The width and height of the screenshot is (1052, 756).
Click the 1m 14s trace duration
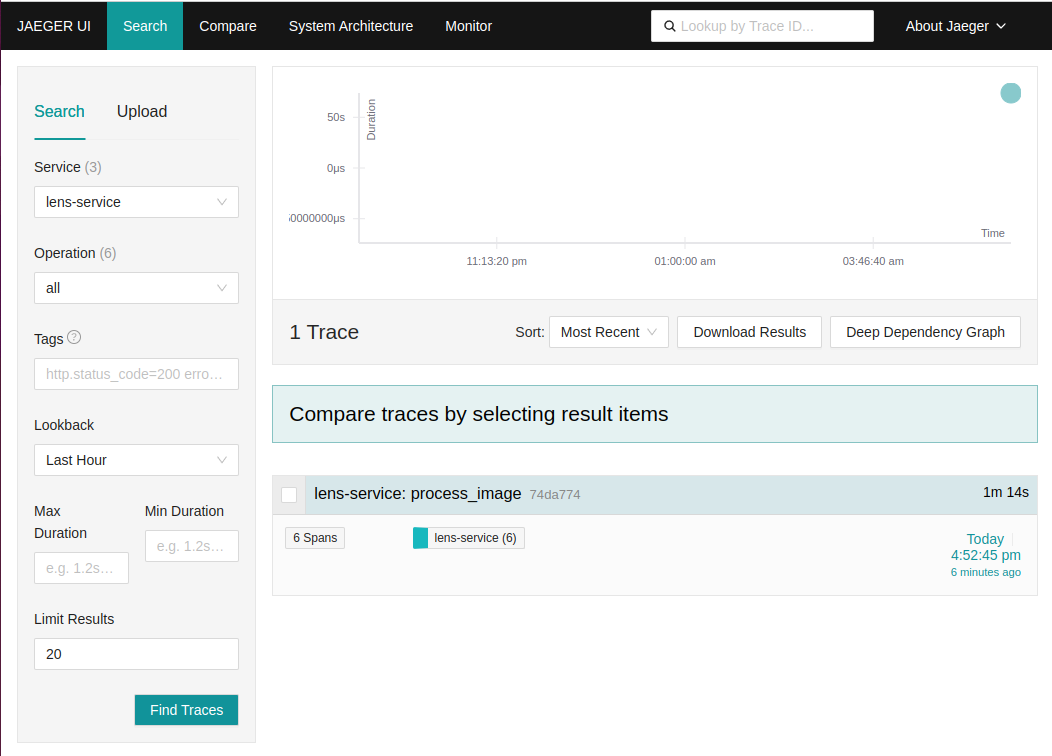coord(1006,492)
